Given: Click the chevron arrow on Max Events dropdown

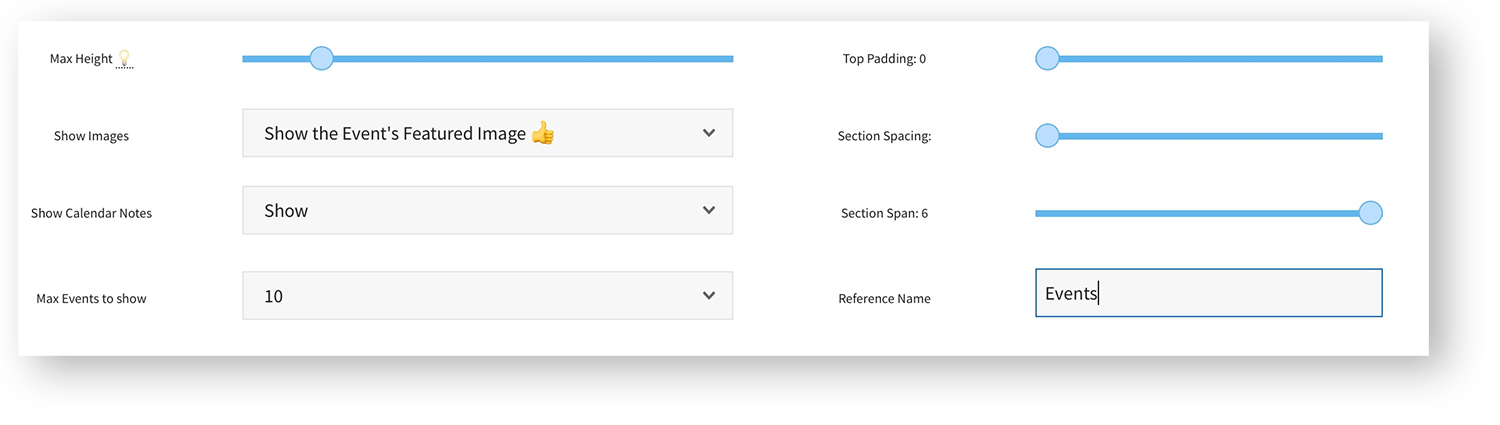Looking at the screenshot, I should point(709,296).
